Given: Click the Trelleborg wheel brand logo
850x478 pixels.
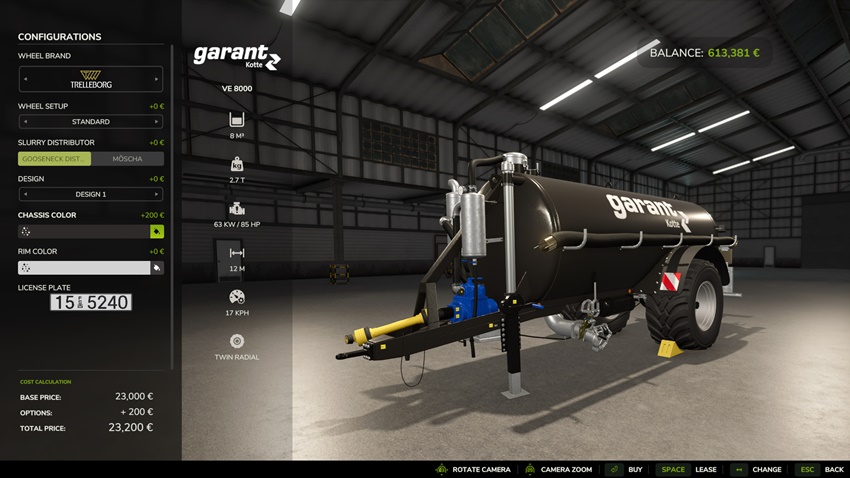Looking at the screenshot, I should point(91,79).
